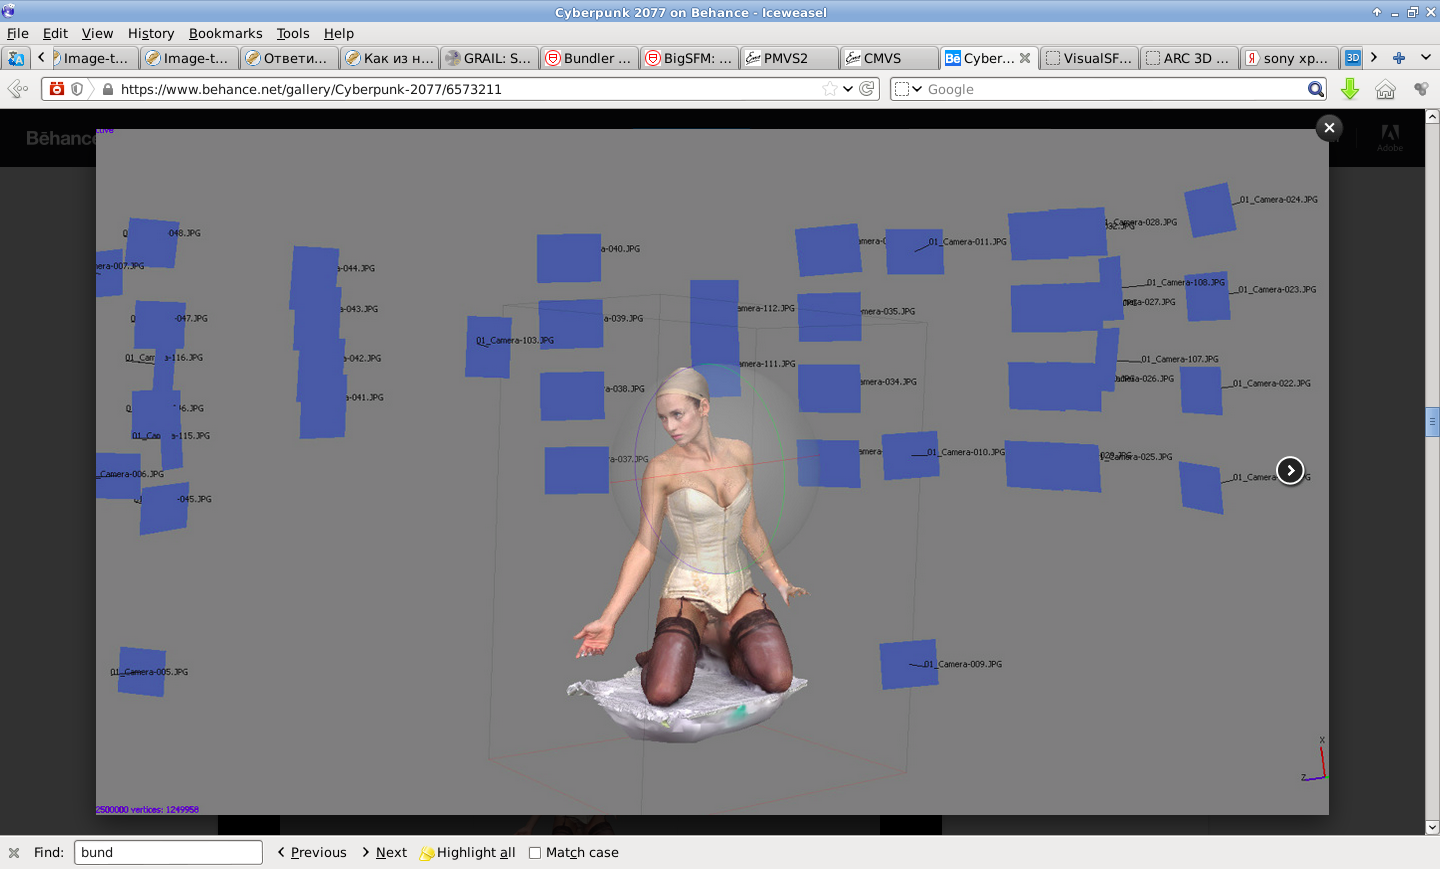Switch to the Ответи... tab
The width and height of the screenshot is (1440, 869).
click(289, 58)
